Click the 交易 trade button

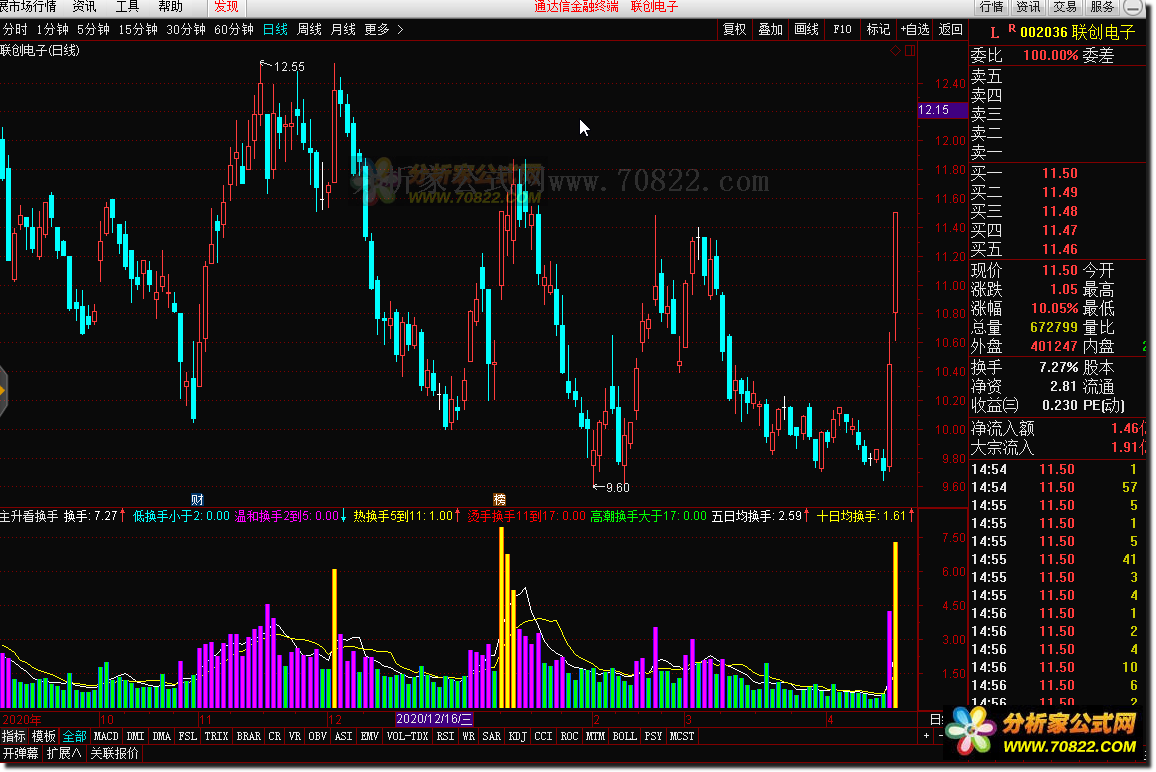pyautogui.click(x=1065, y=7)
